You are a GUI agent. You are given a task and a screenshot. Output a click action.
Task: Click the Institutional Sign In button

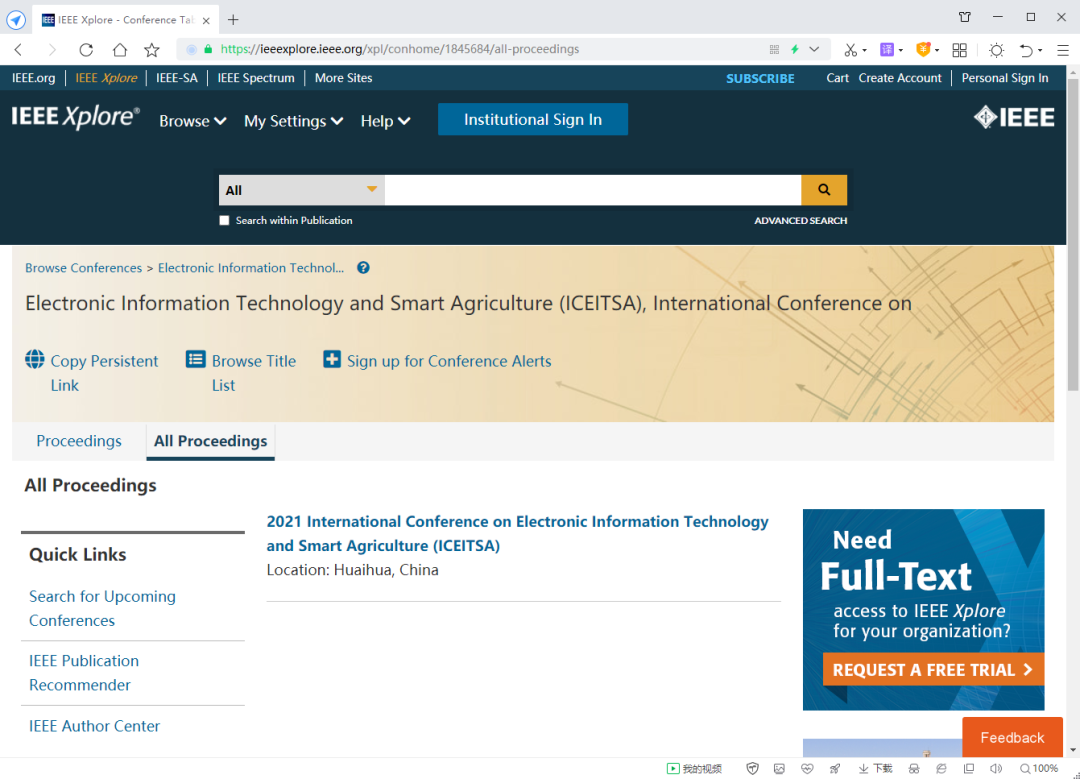pos(532,119)
